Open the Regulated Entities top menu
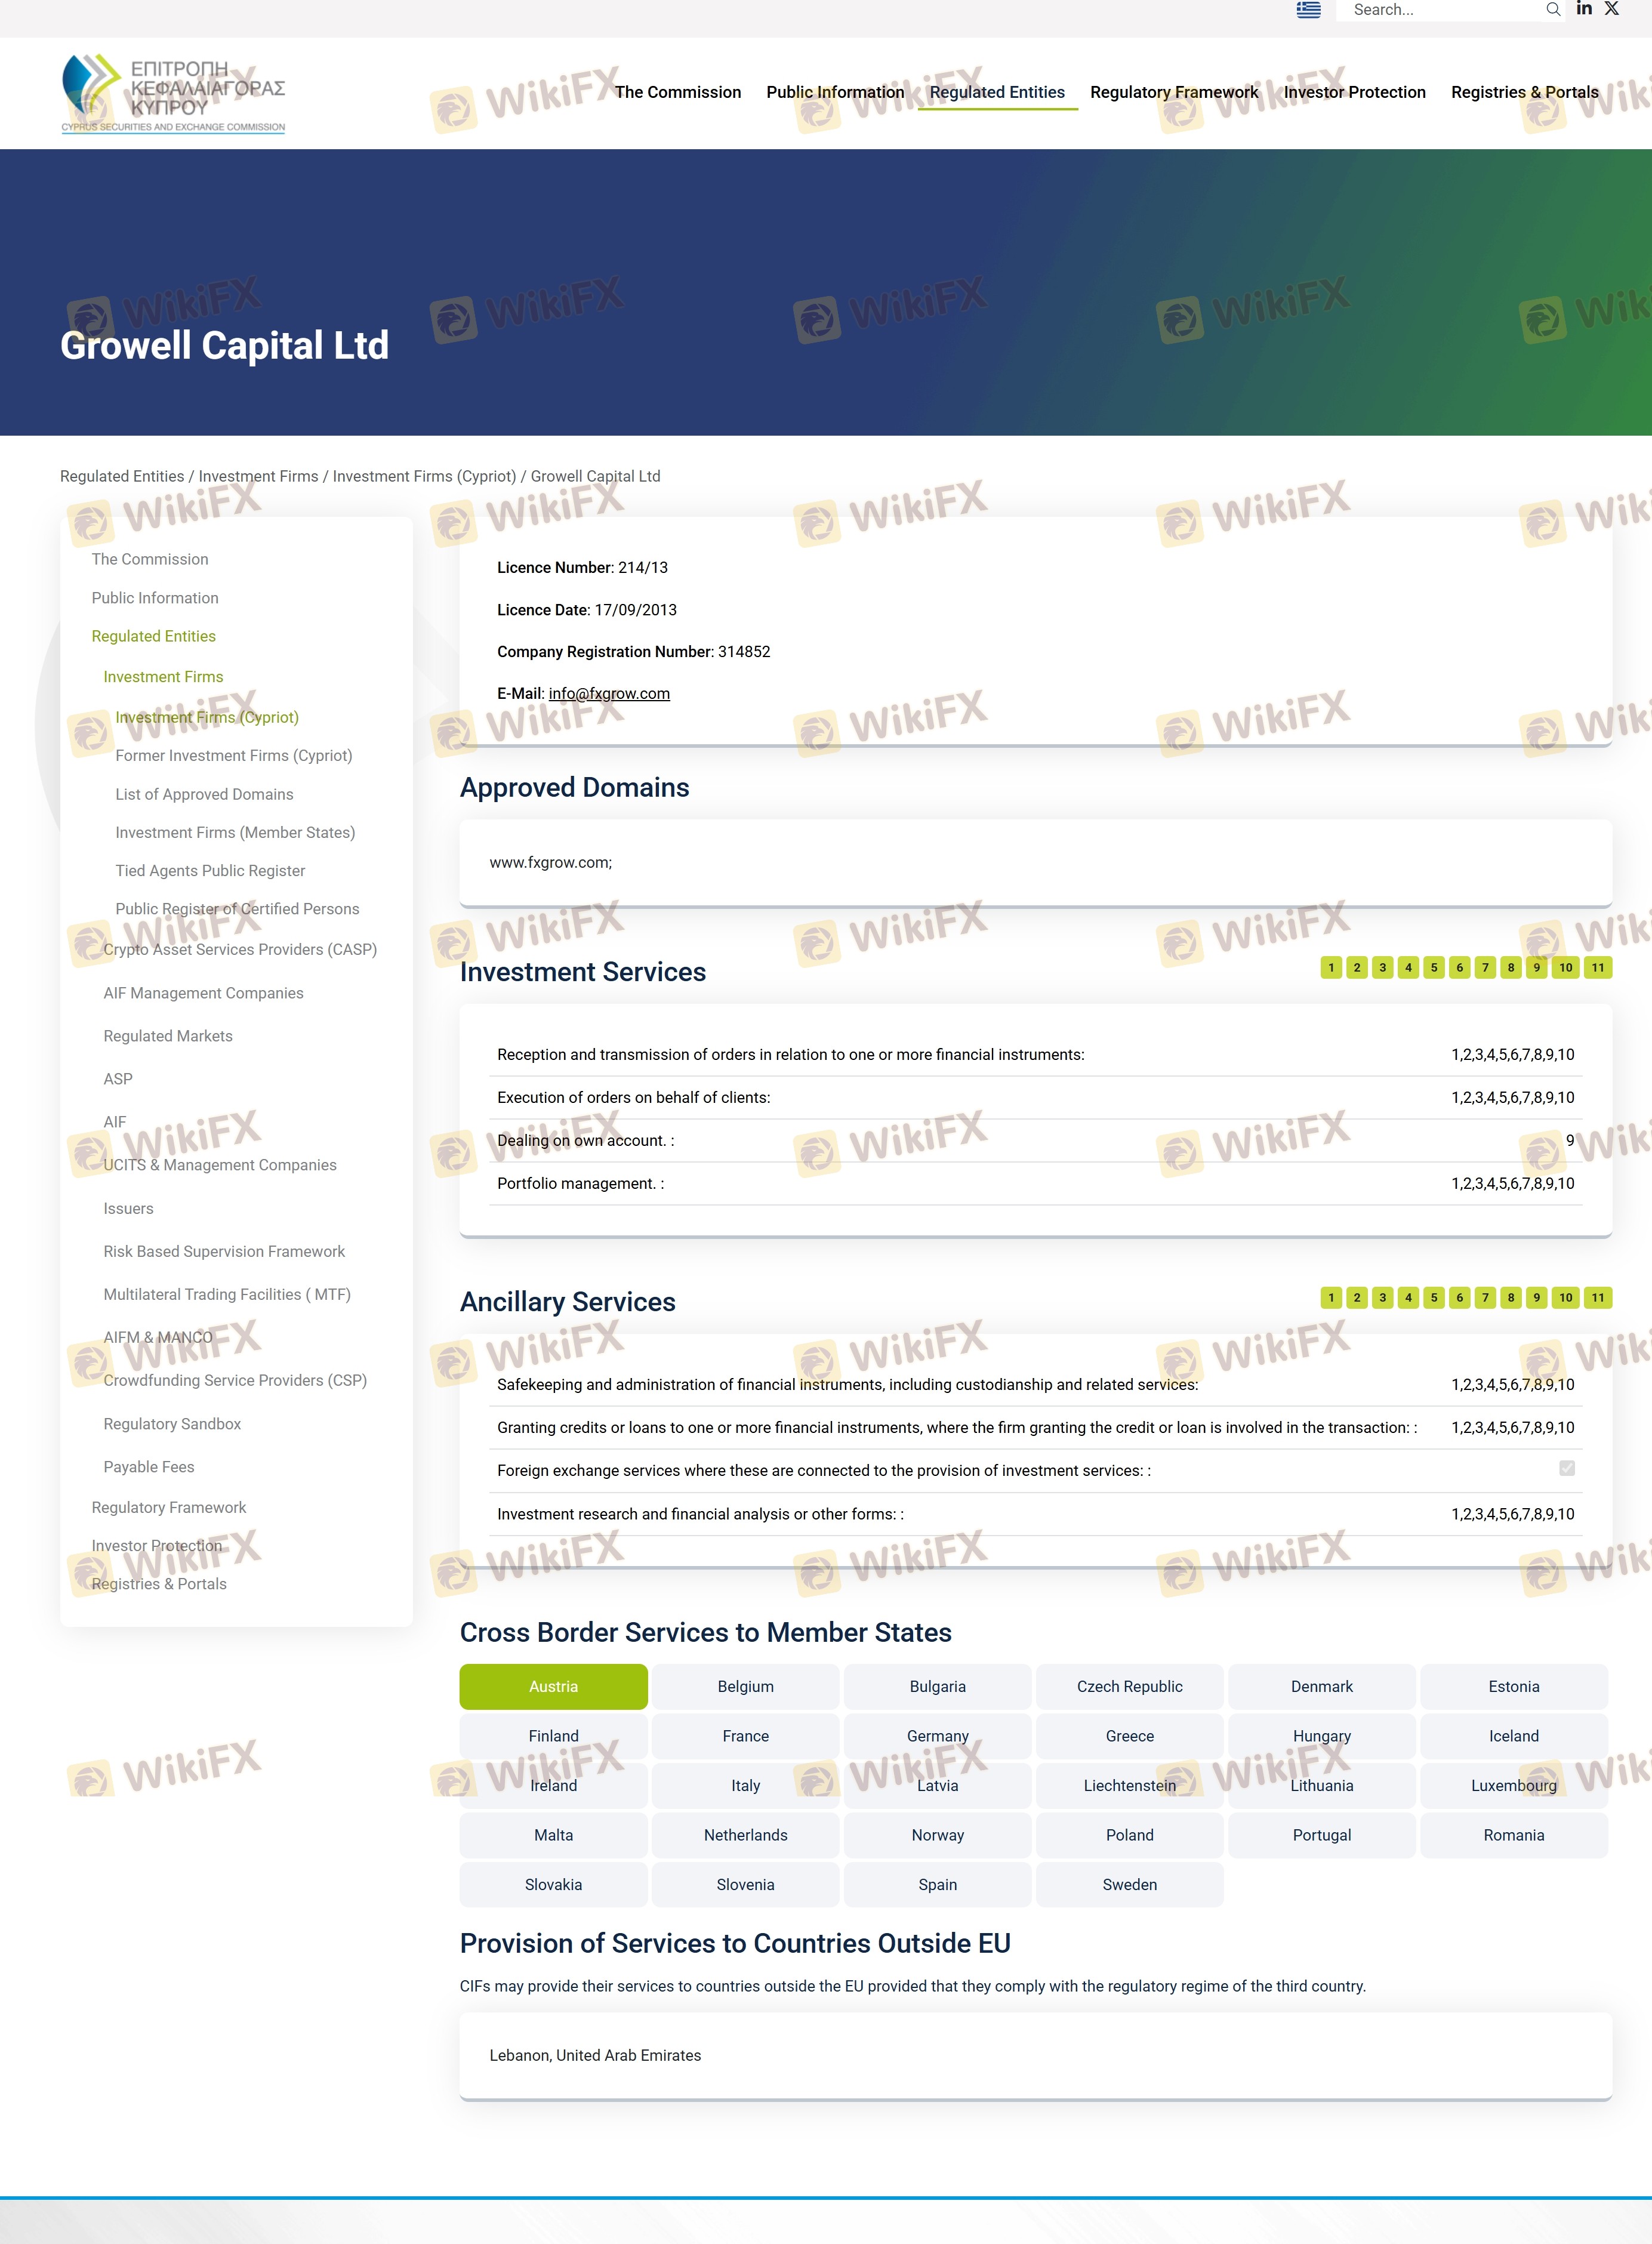Viewport: 1652px width, 2244px height. (x=996, y=92)
